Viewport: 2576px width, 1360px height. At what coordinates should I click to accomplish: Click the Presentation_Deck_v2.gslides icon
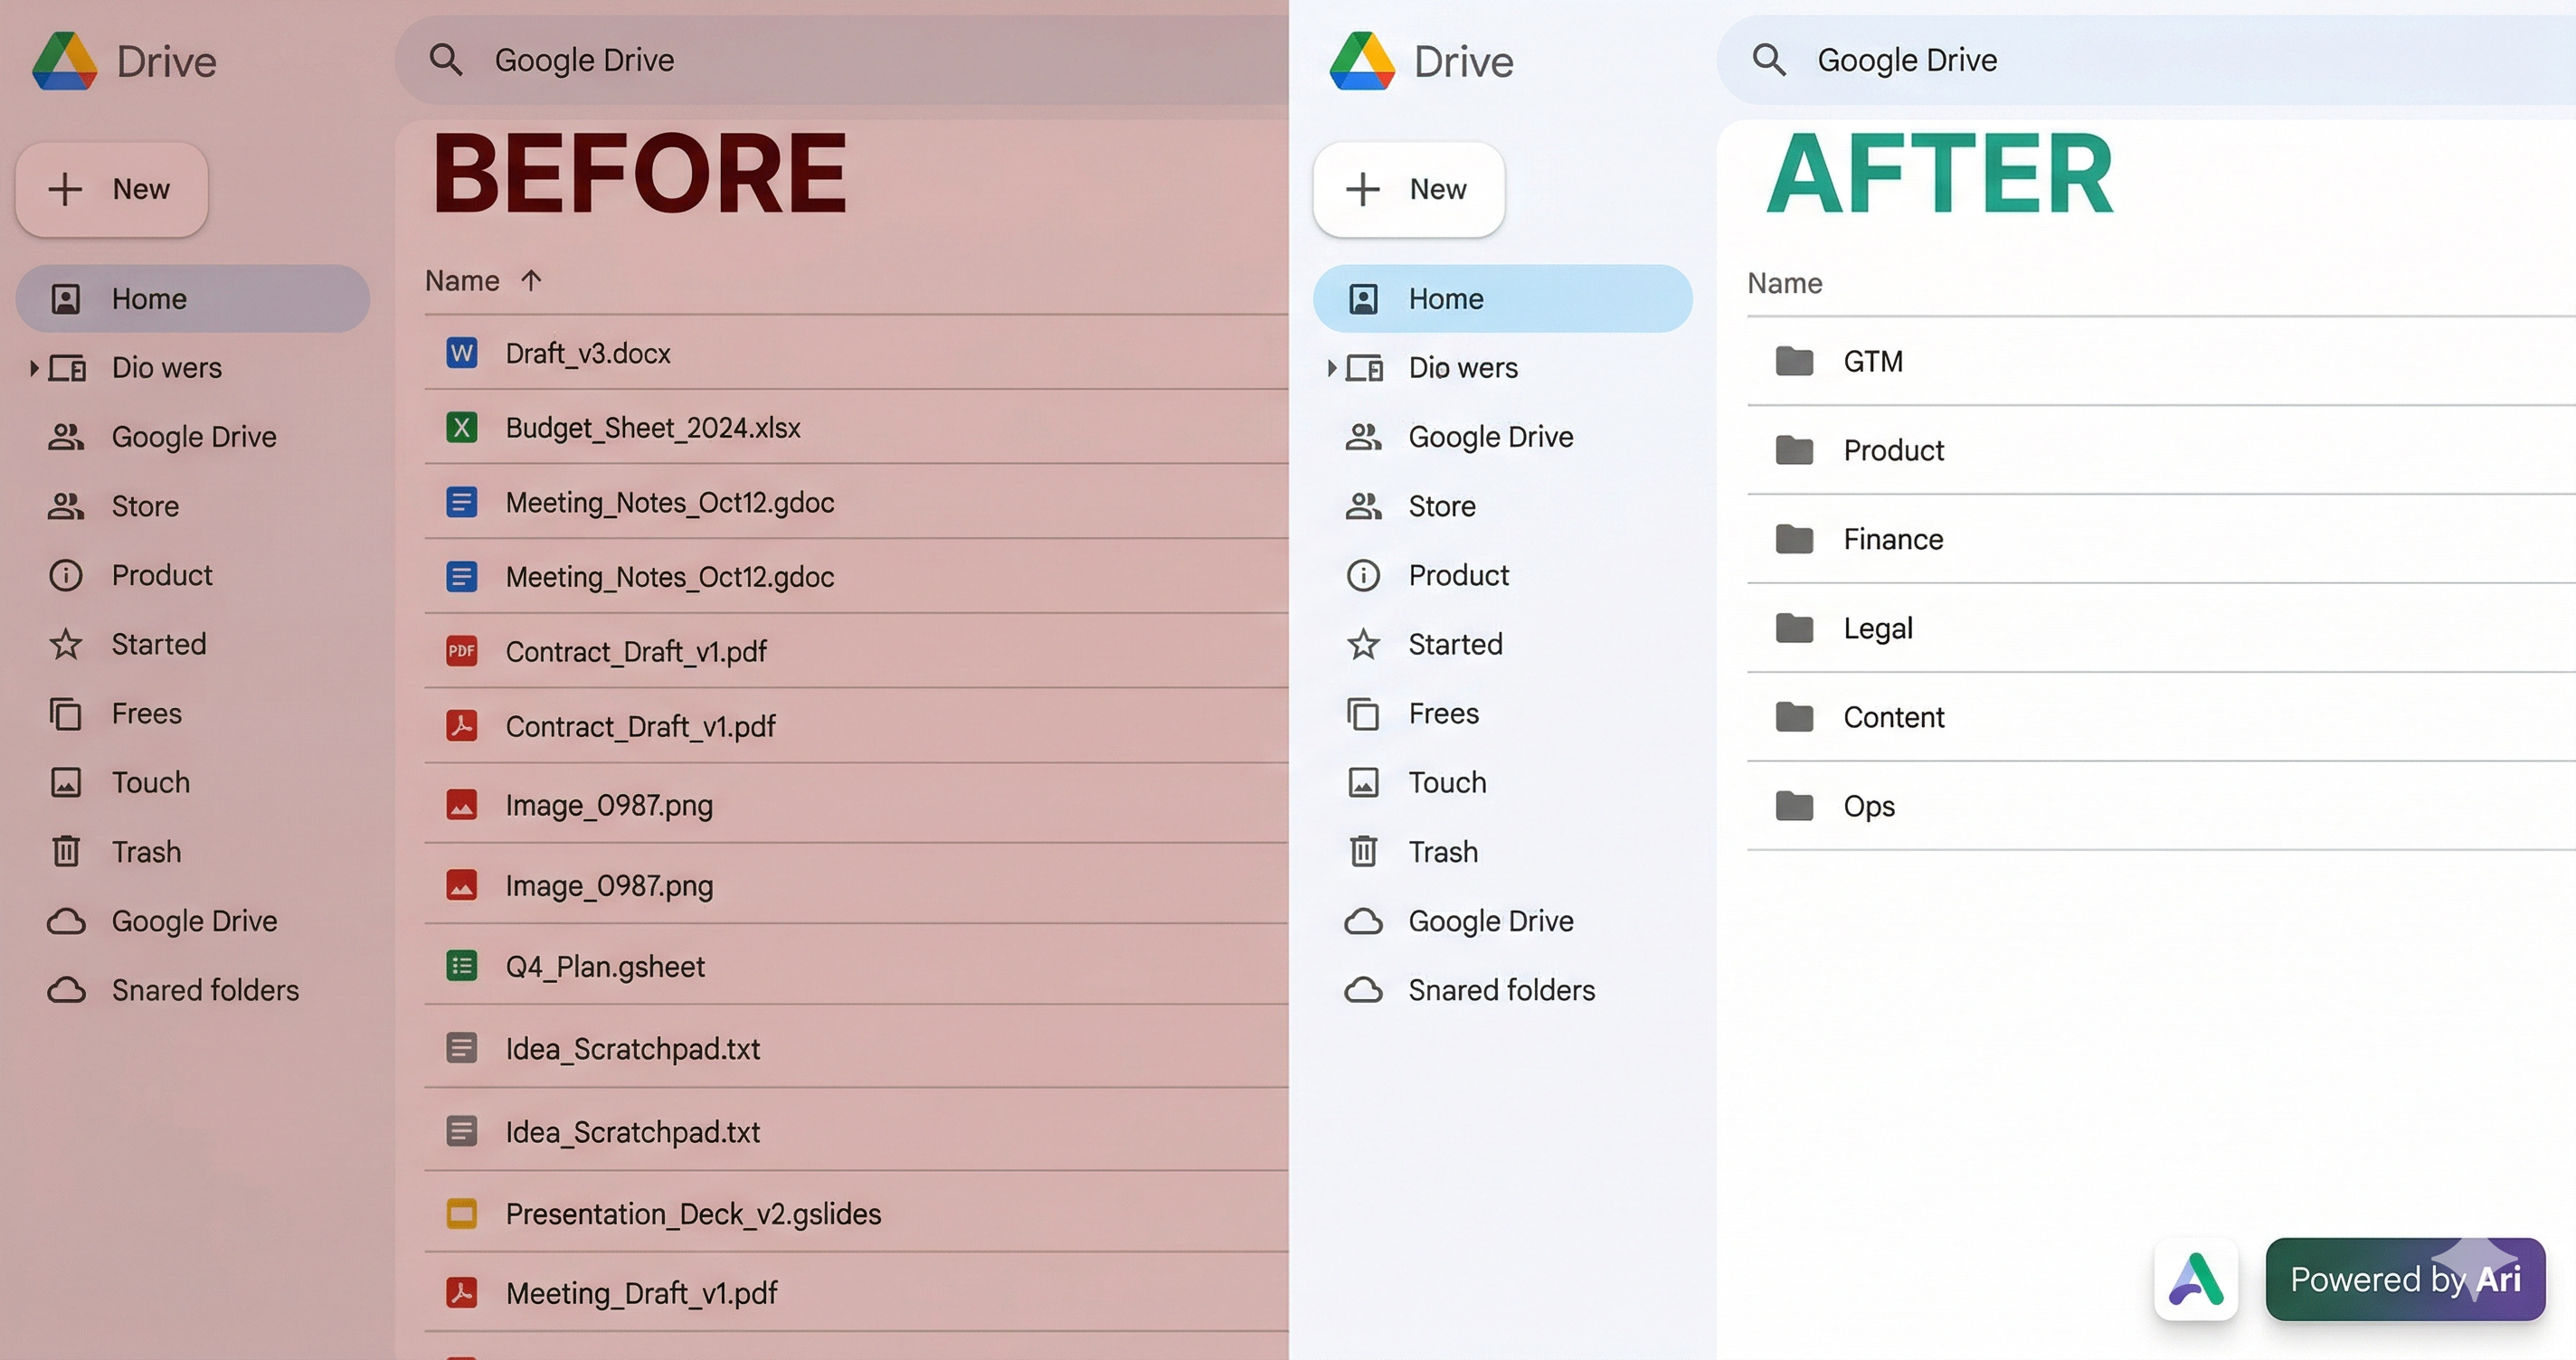[x=461, y=1213]
